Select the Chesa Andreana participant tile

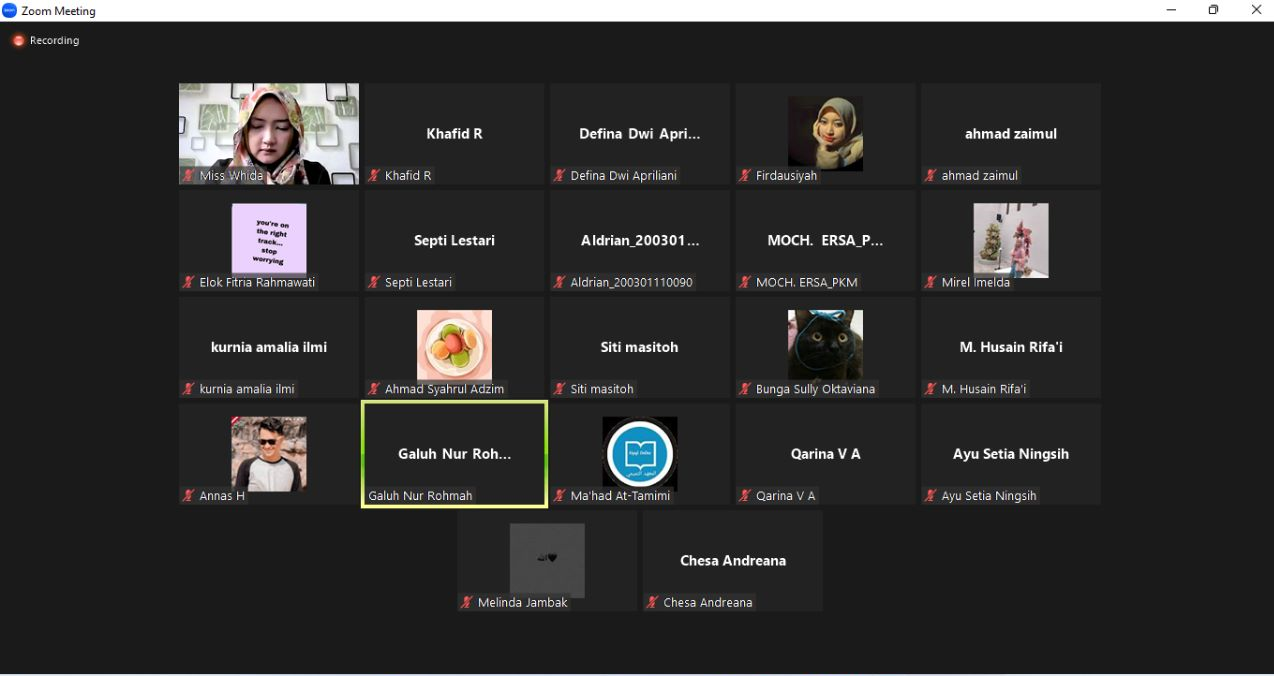coord(732,560)
